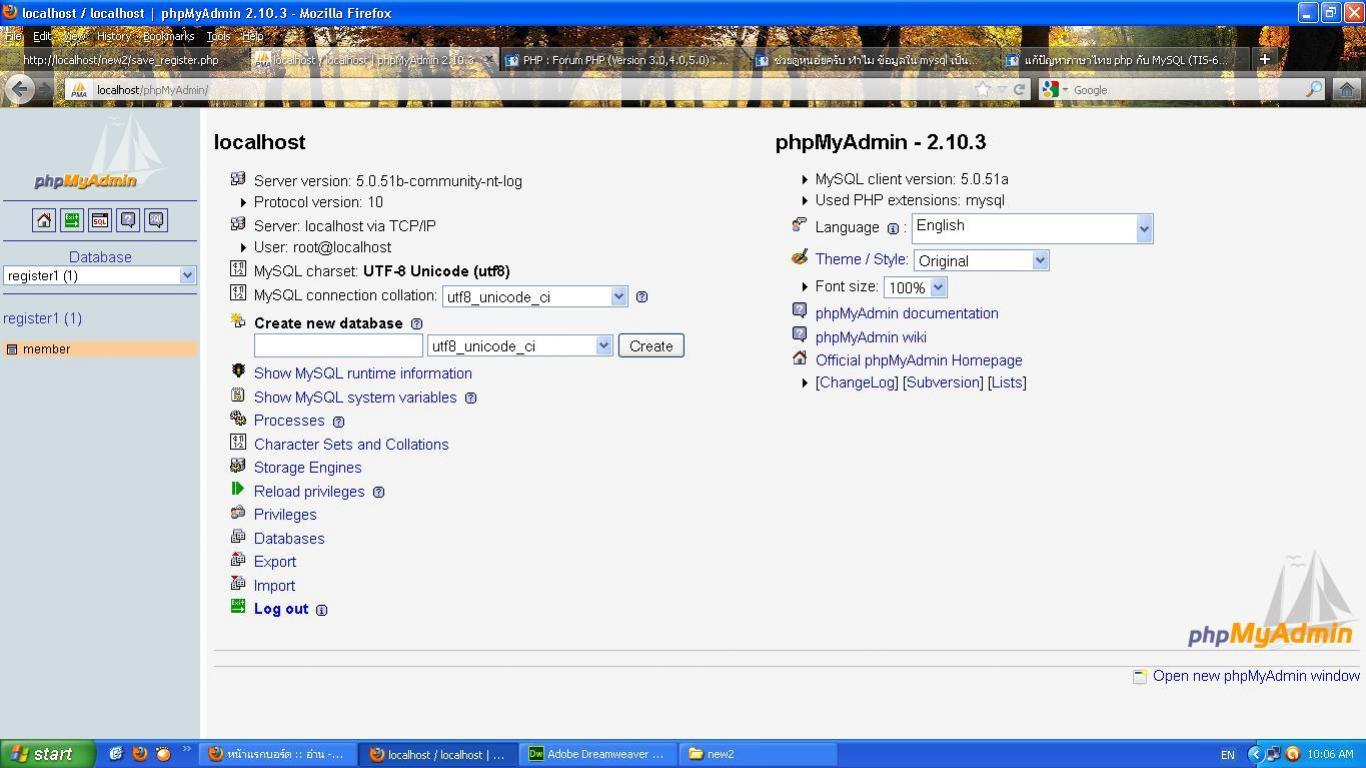
Task: Click the Show MySQL runtime information icon
Action: point(238,371)
